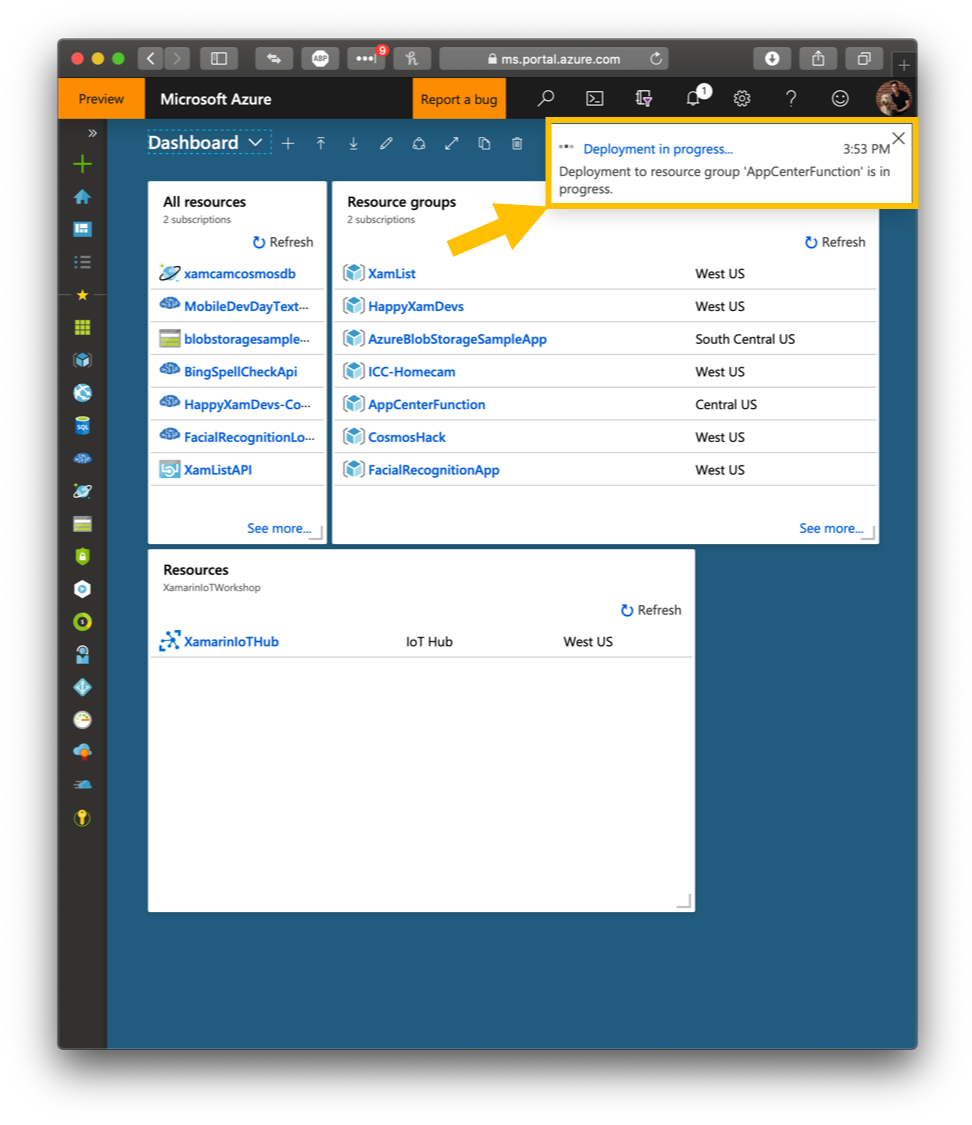Click Safari share button
Screen dimensions: 972x1125
pyautogui.click(x=818, y=59)
